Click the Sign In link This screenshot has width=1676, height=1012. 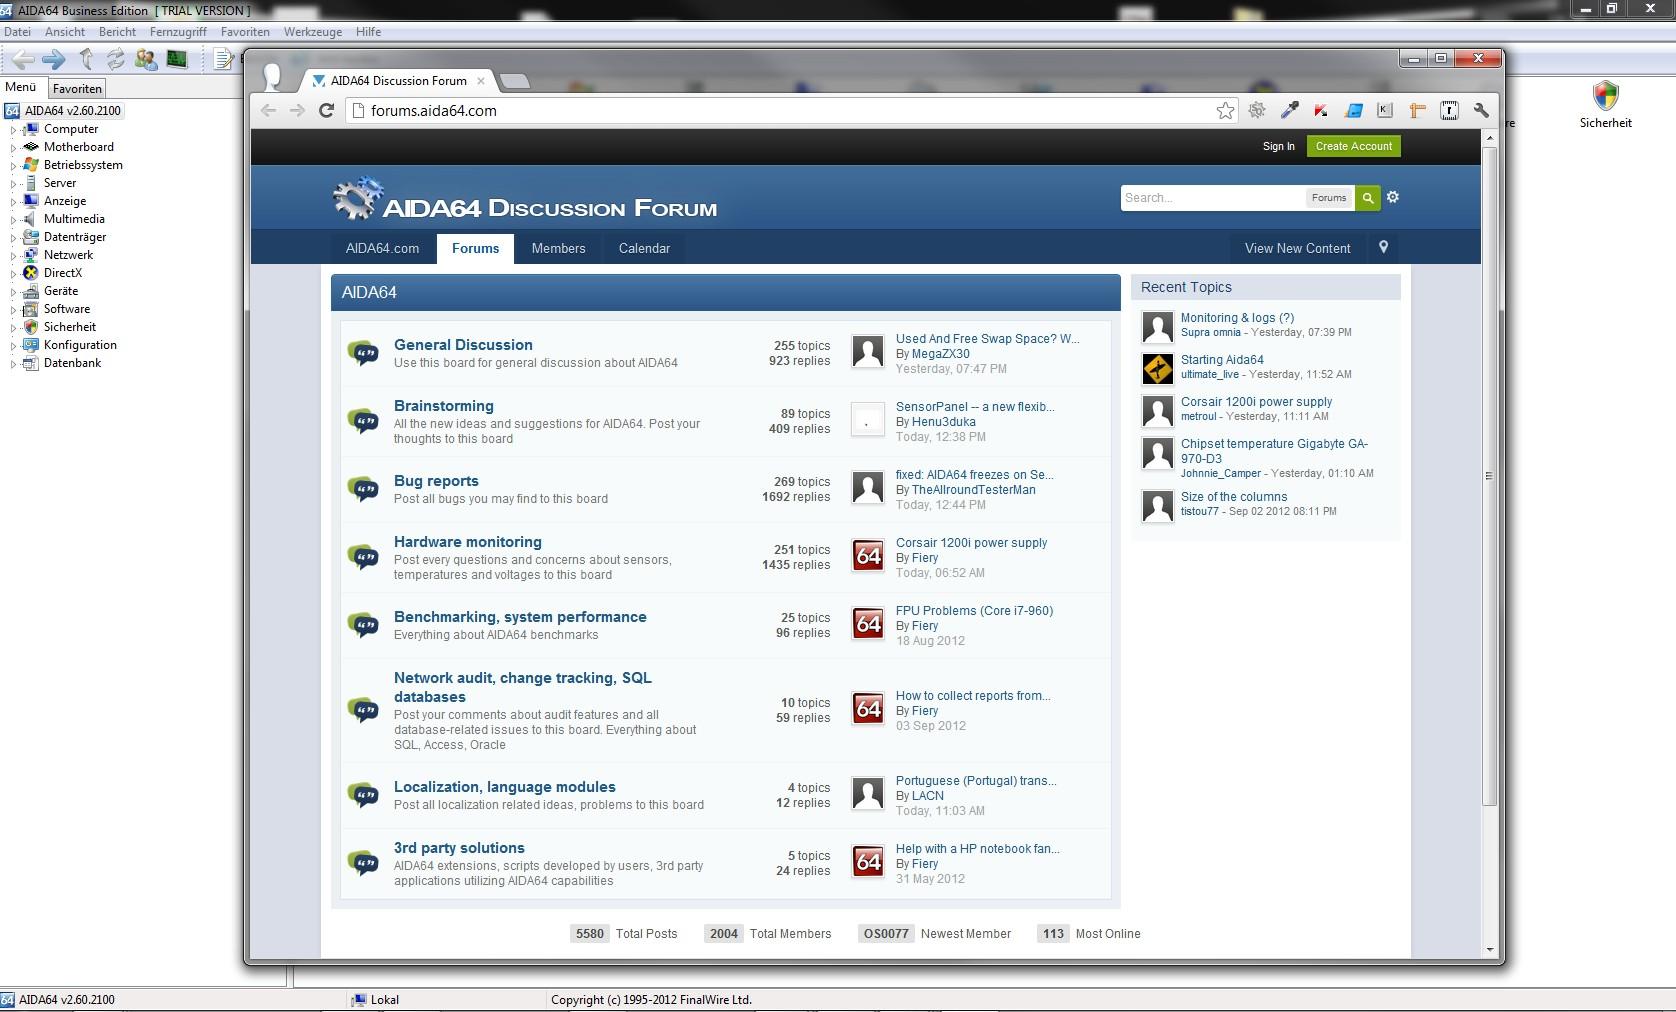1278,146
